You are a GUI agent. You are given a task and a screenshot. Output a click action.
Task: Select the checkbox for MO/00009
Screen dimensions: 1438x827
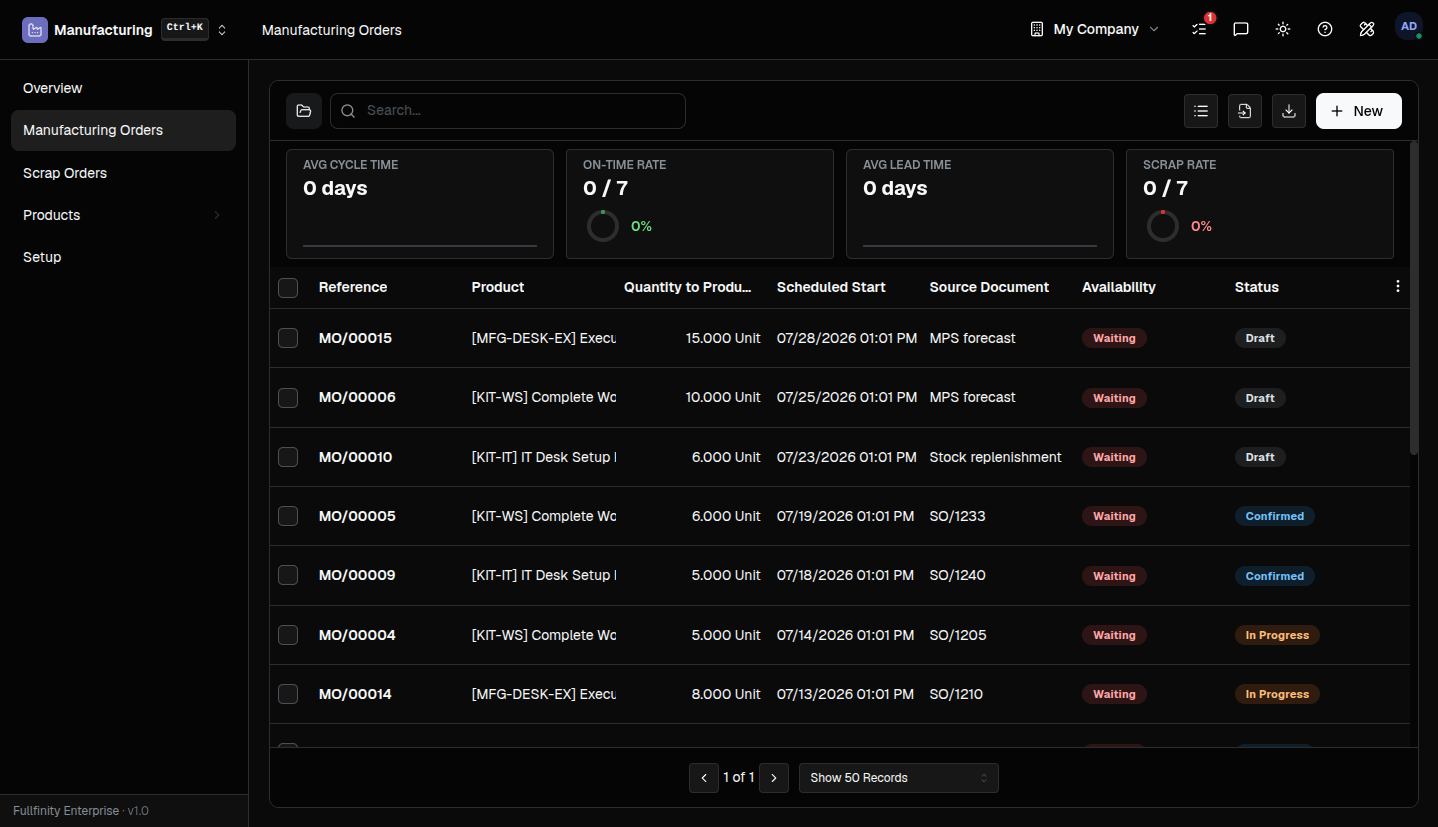[x=288, y=575]
